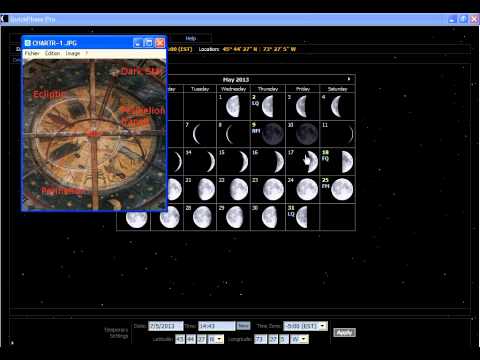480x360 pixels.
Task: Click the Now button
Action: point(243,326)
